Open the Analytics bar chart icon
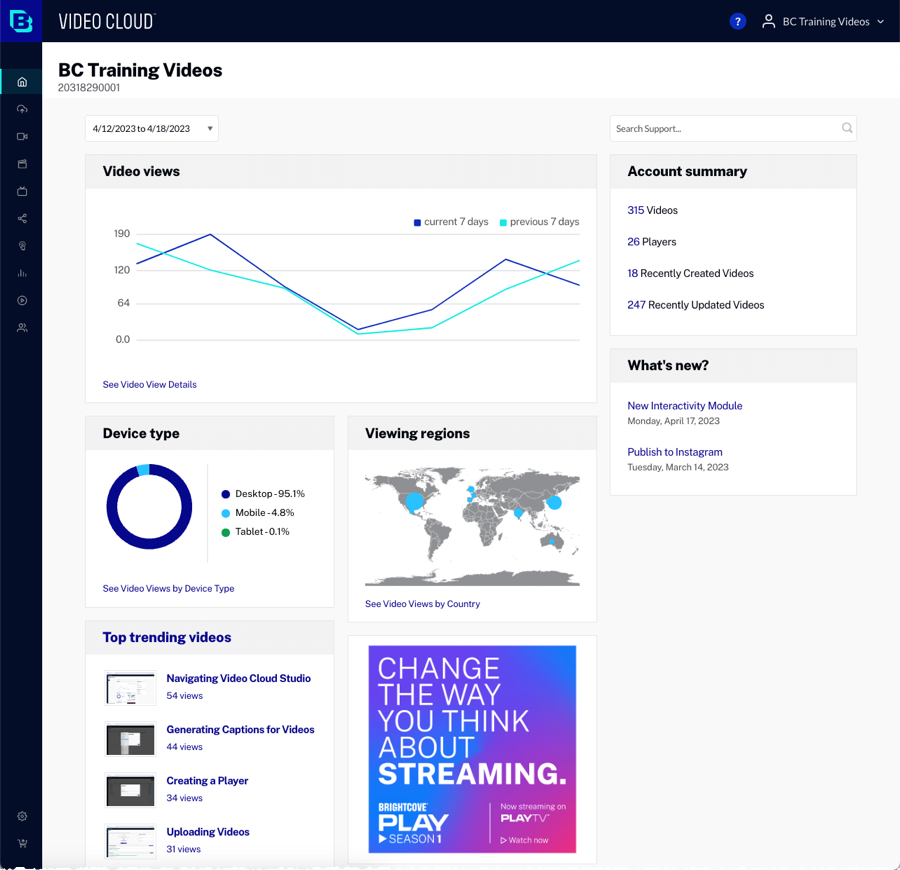The image size is (900, 870). 22,273
